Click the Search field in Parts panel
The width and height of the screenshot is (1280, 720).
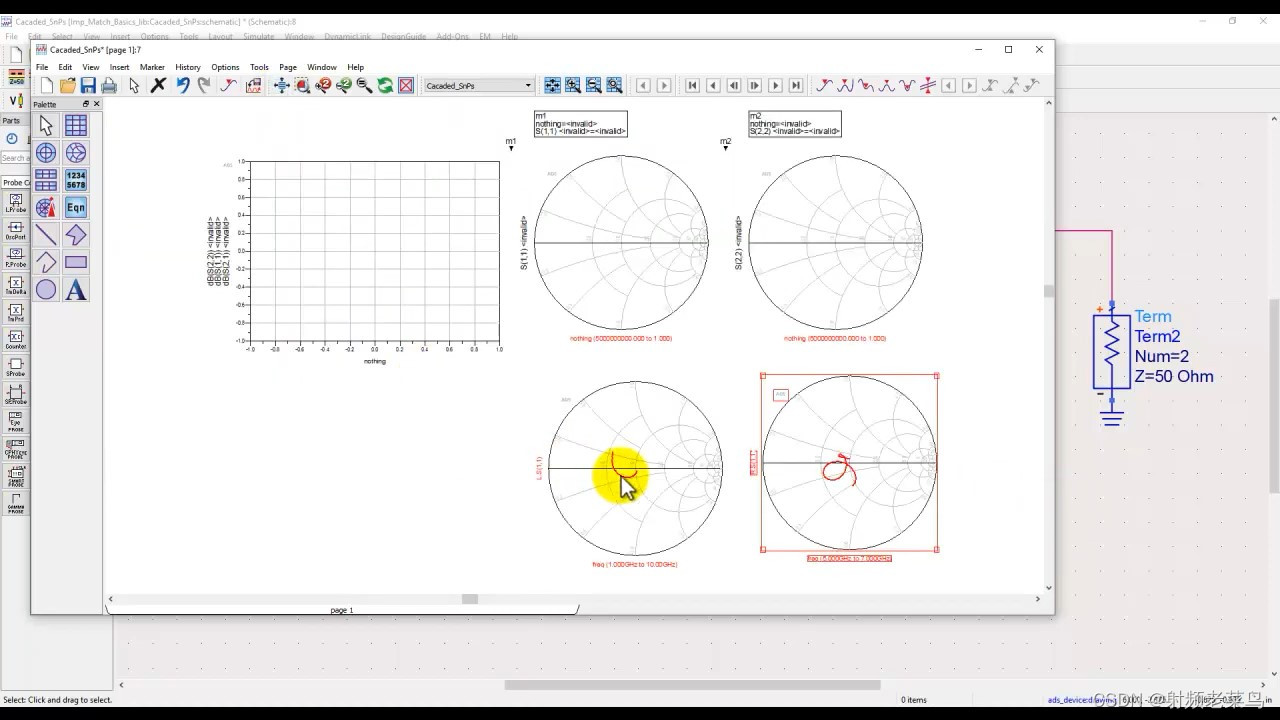[16, 158]
